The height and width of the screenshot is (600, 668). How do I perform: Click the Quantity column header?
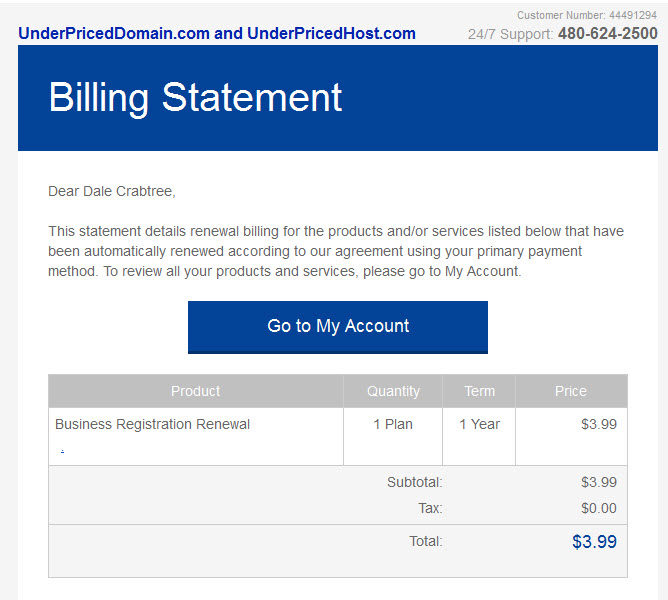click(x=393, y=391)
